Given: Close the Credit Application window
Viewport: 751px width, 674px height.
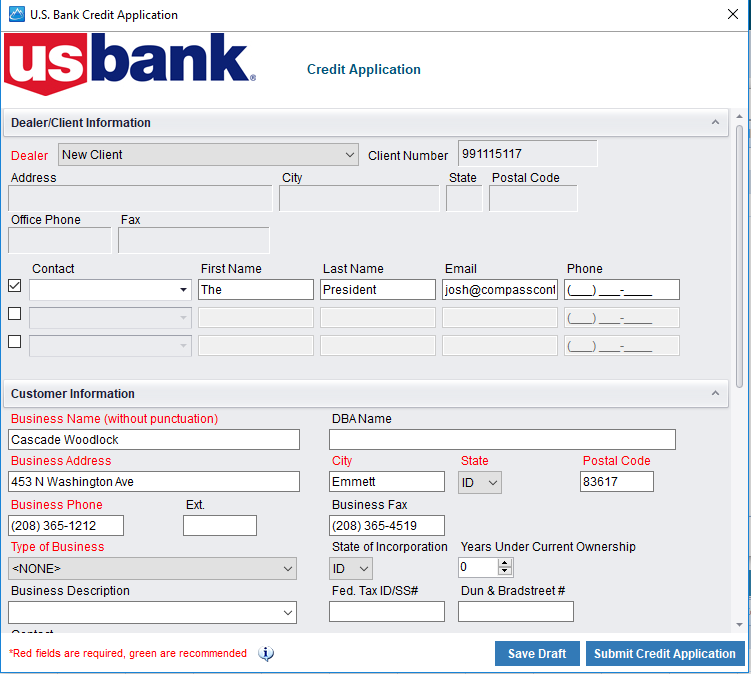Looking at the screenshot, I should pyautogui.click(x=733, y=14).
